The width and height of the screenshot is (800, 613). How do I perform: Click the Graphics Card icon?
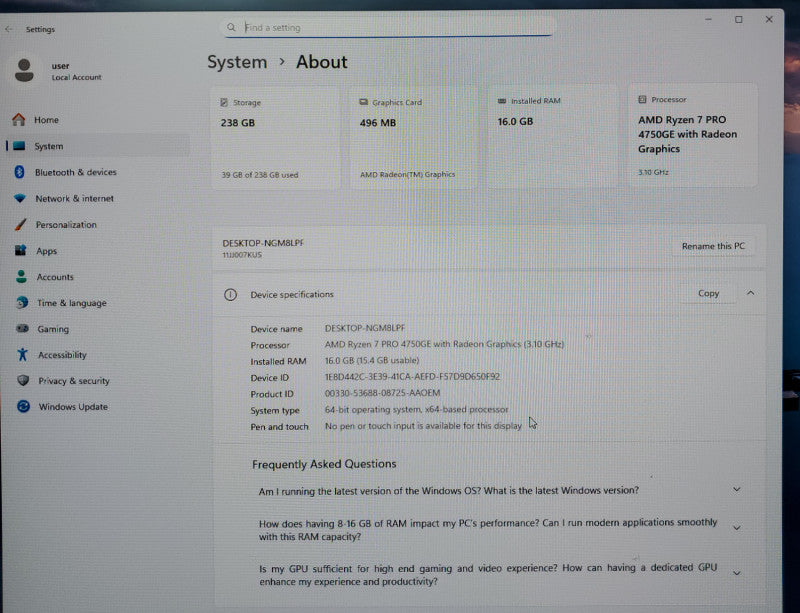[363, 102]
